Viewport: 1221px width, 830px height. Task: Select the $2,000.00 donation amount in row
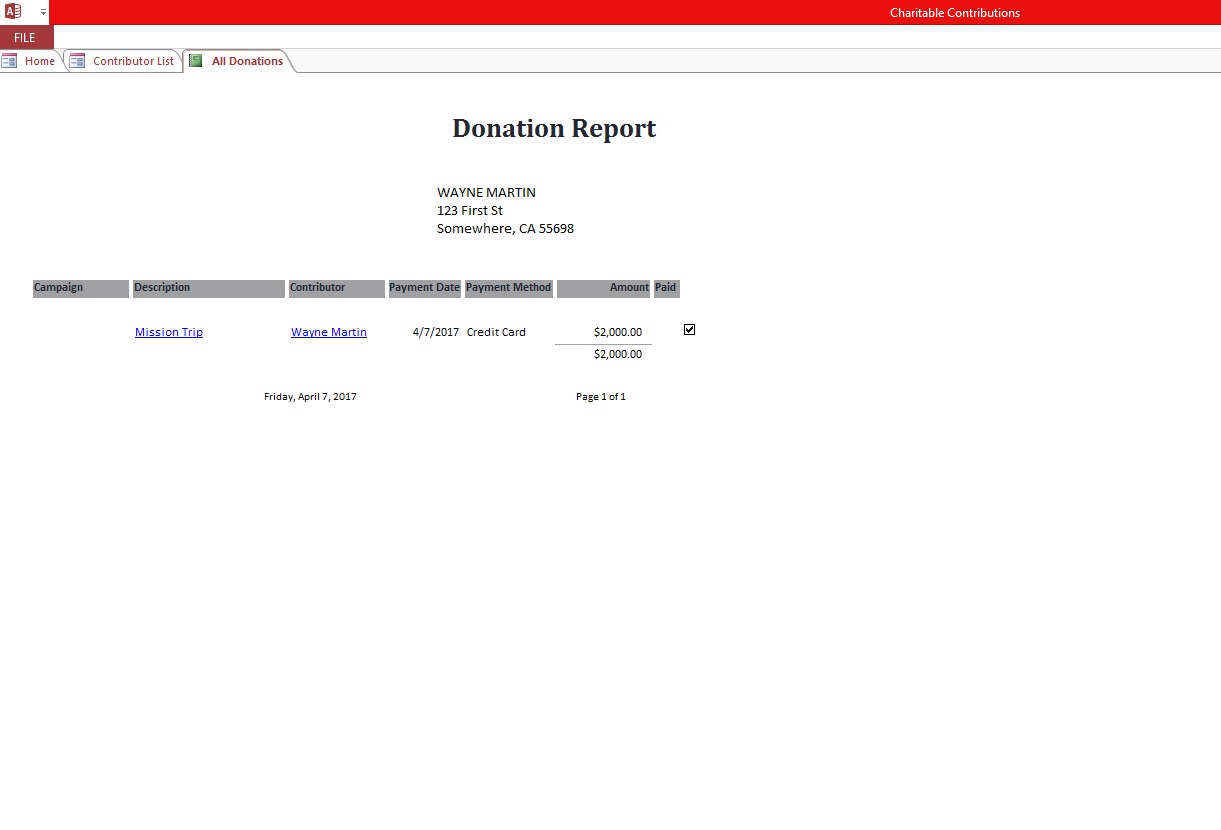pos(618,332)
